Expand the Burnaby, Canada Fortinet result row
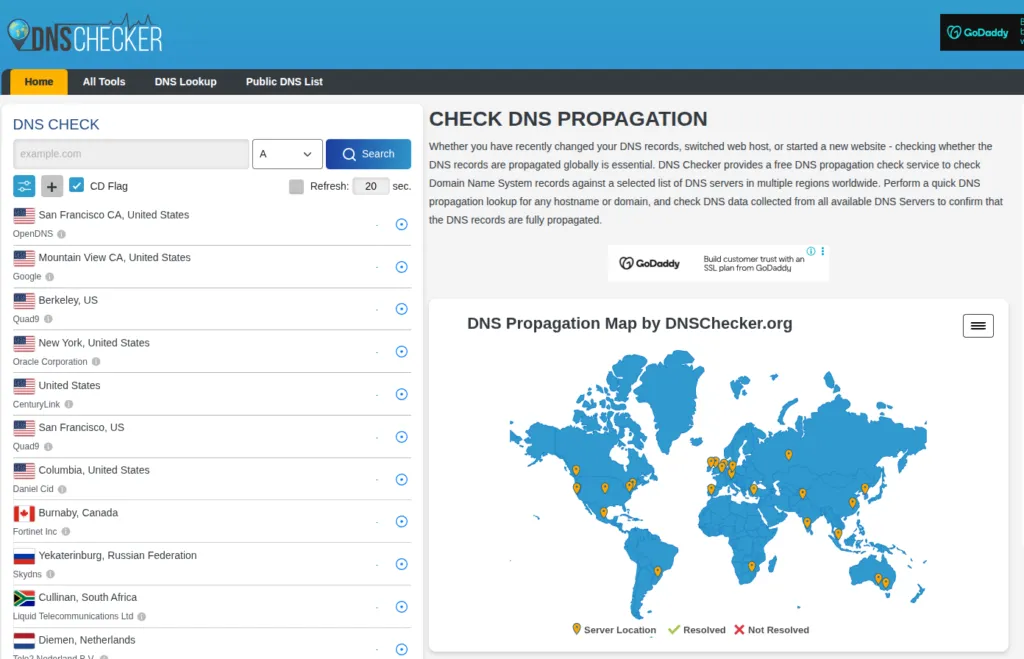 tap(401, 521)
